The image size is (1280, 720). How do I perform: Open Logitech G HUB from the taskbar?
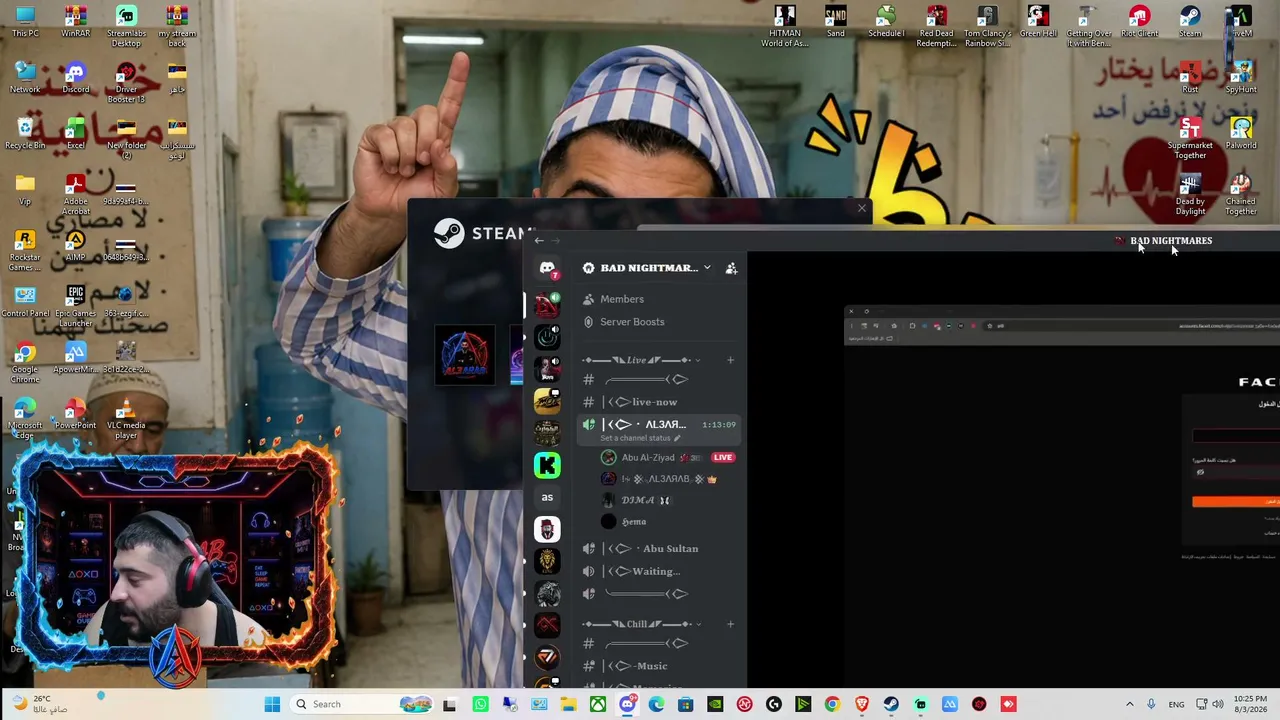click(774, 704)
